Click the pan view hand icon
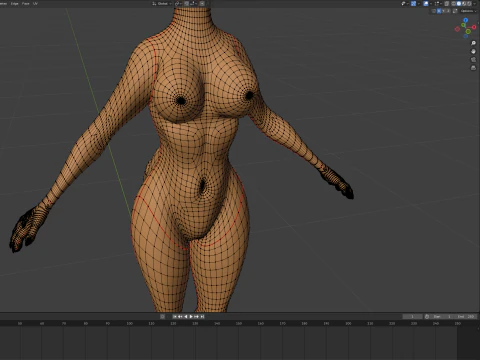 [x=473, y=51]
